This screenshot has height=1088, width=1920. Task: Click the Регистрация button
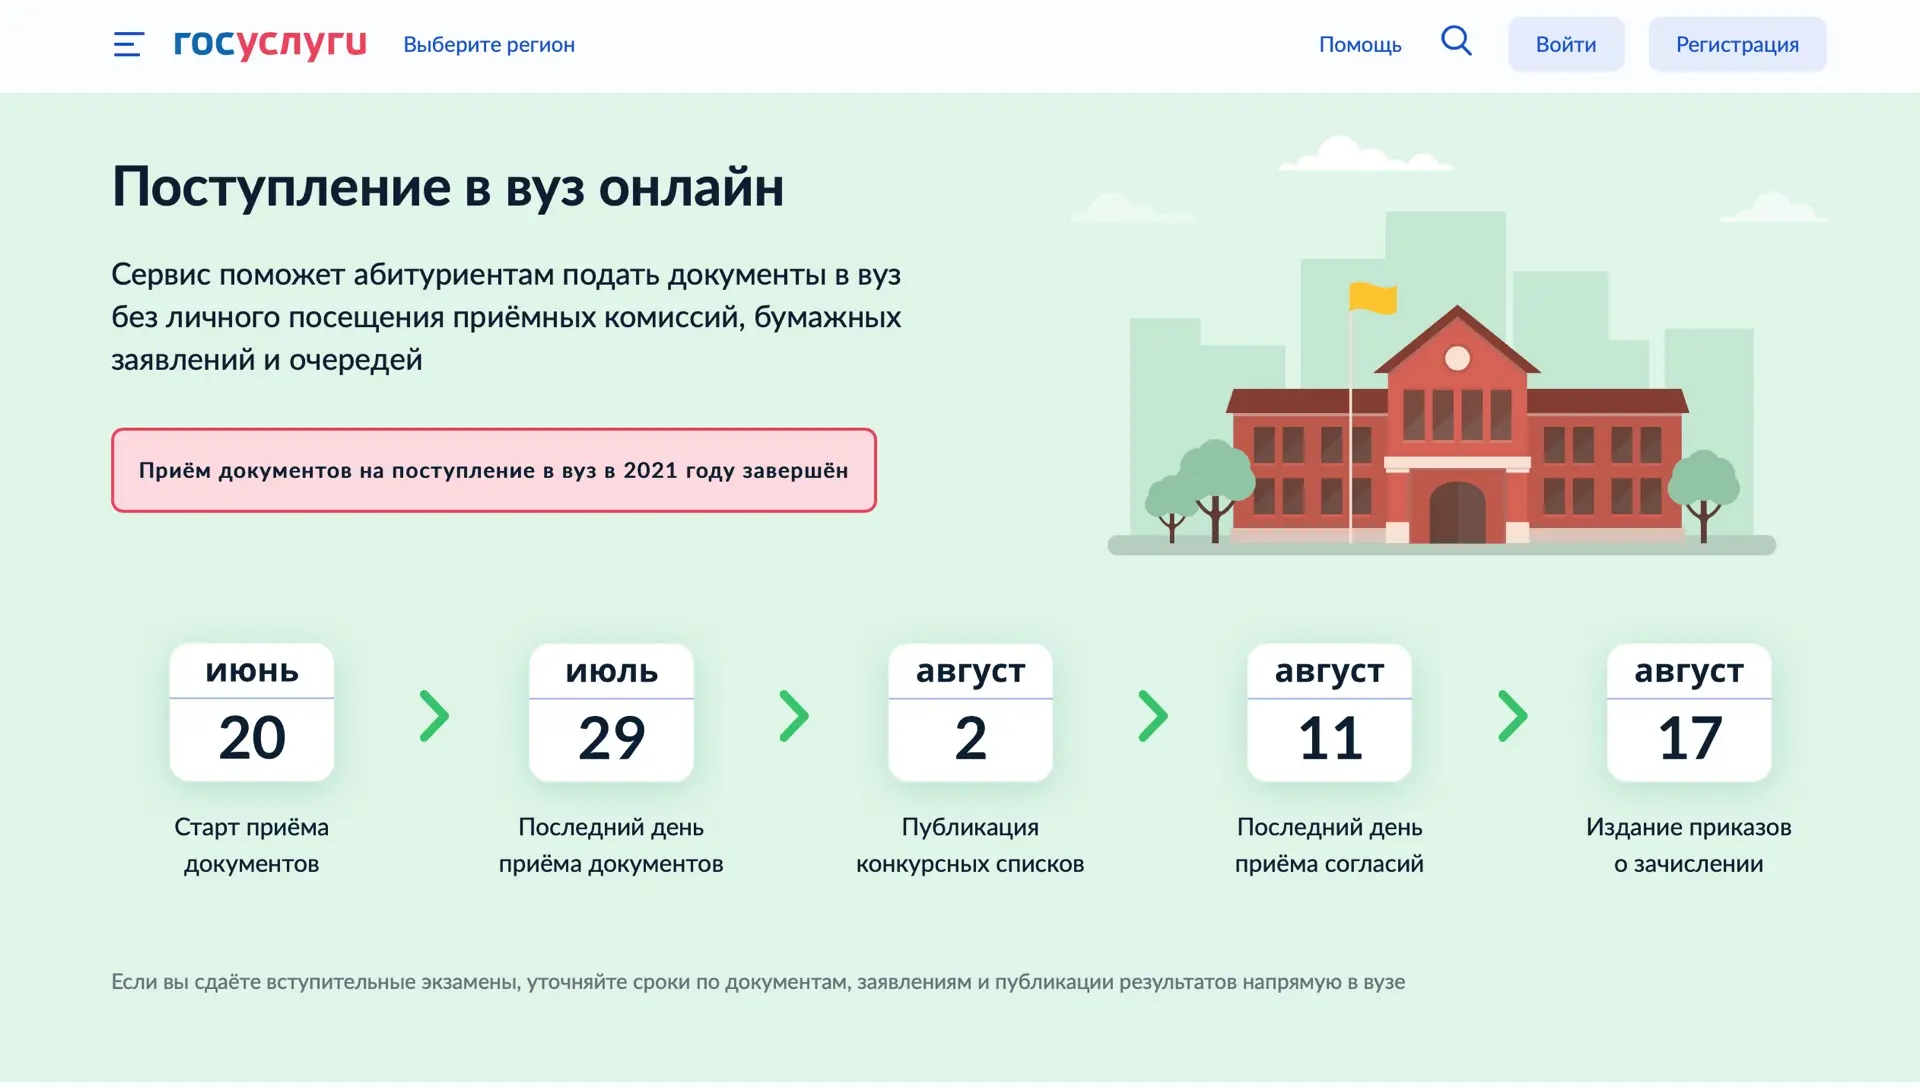click(1737, 44)
